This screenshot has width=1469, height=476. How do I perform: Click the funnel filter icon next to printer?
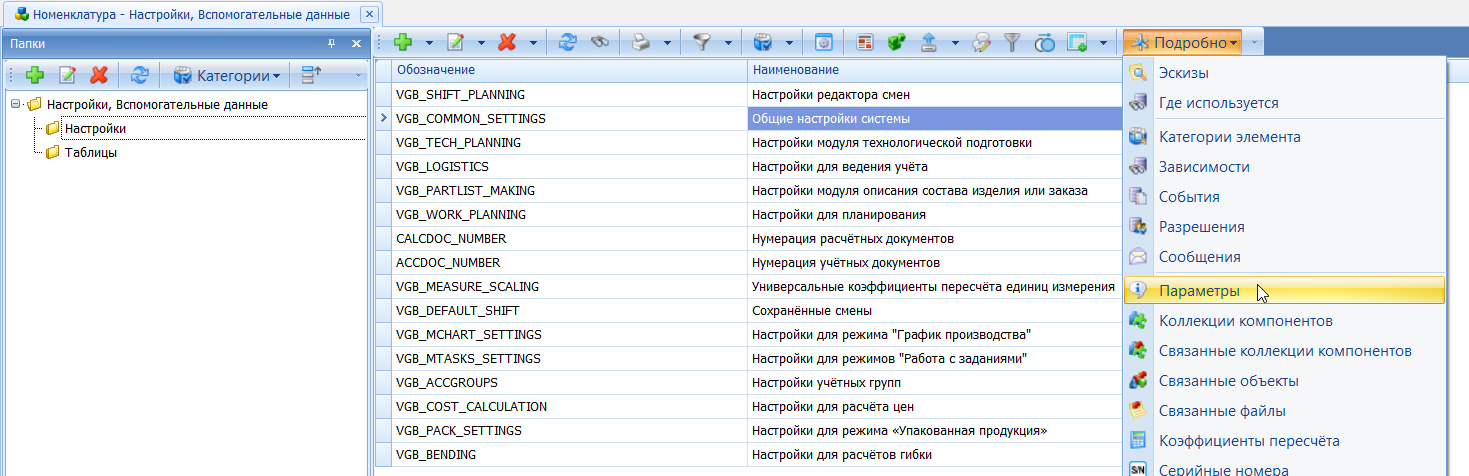click(702, 42)
